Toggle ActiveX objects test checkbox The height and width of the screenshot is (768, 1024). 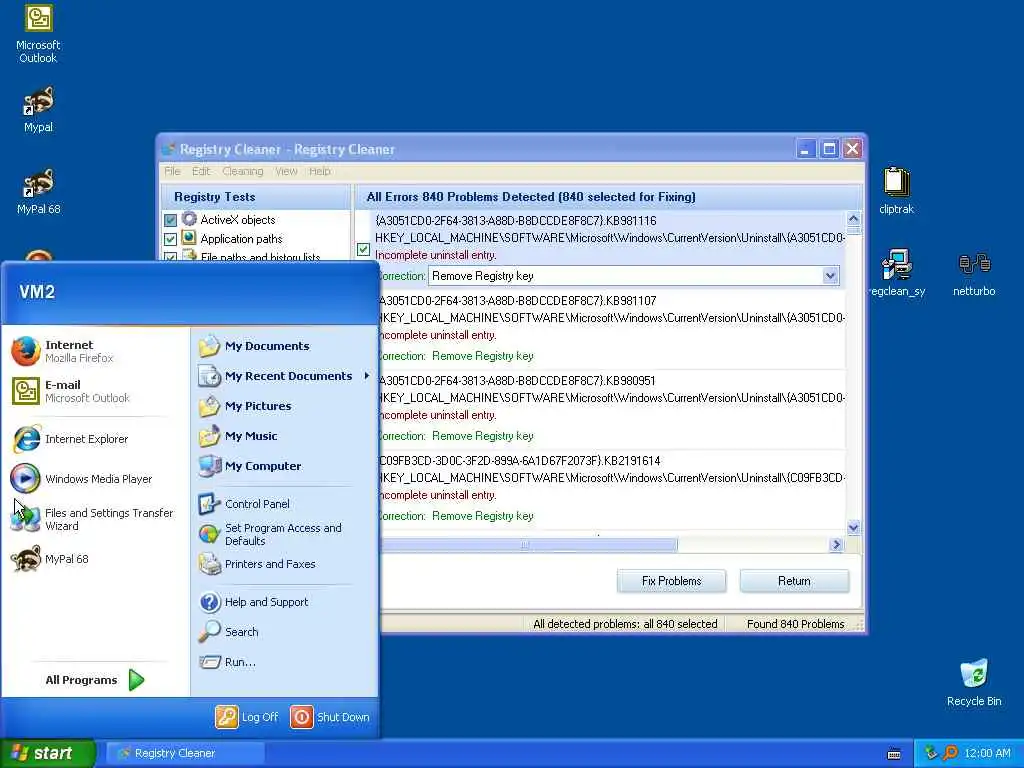click(x=170, y=220)
